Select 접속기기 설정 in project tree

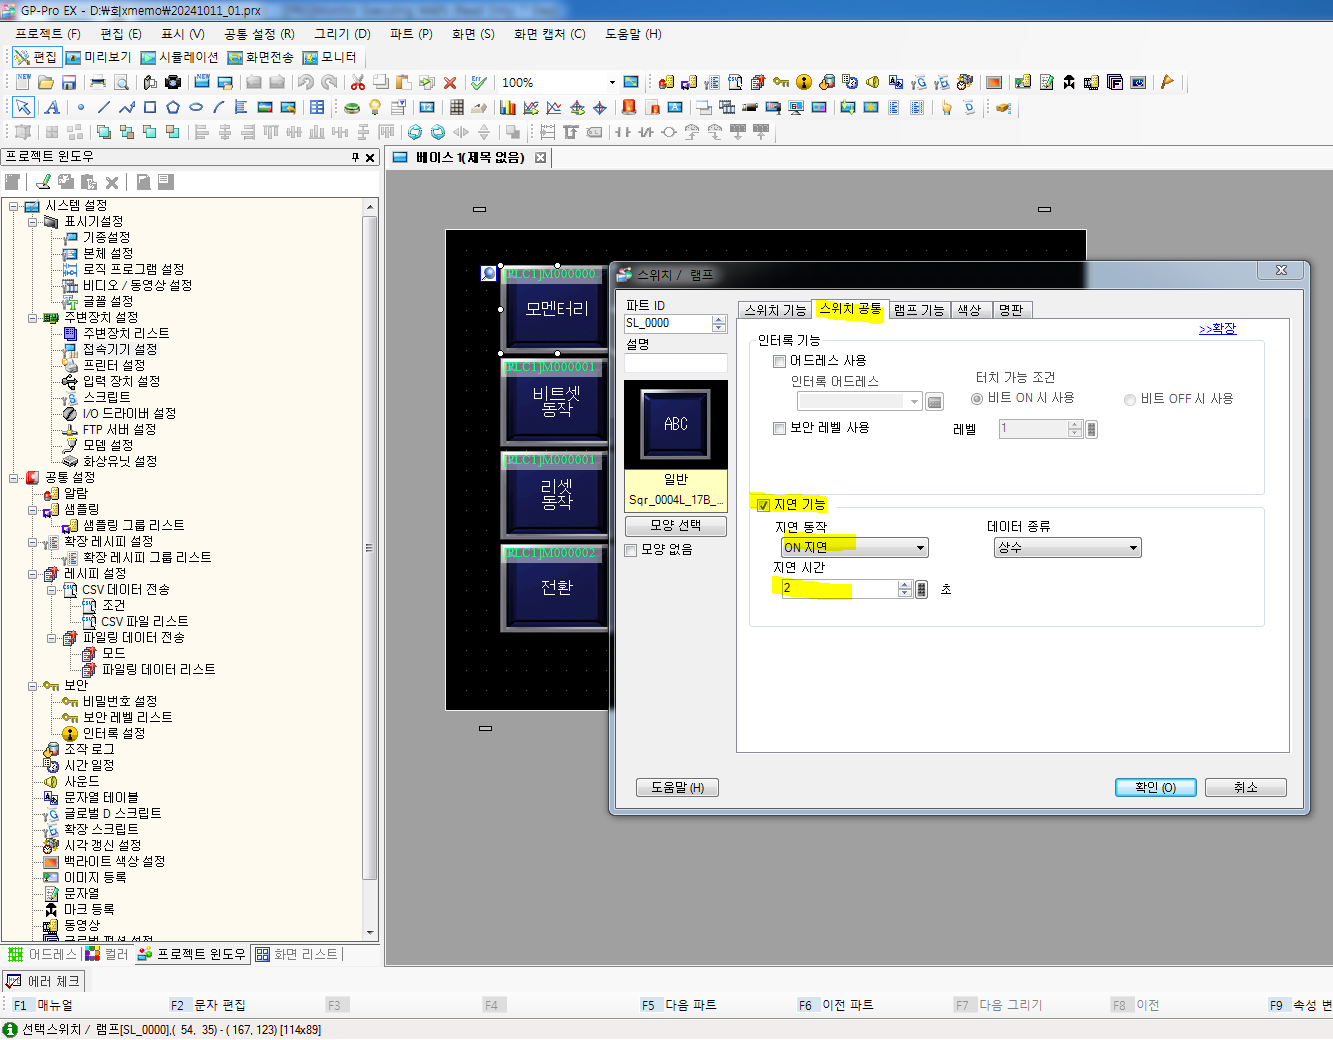(x=120, y=349)
